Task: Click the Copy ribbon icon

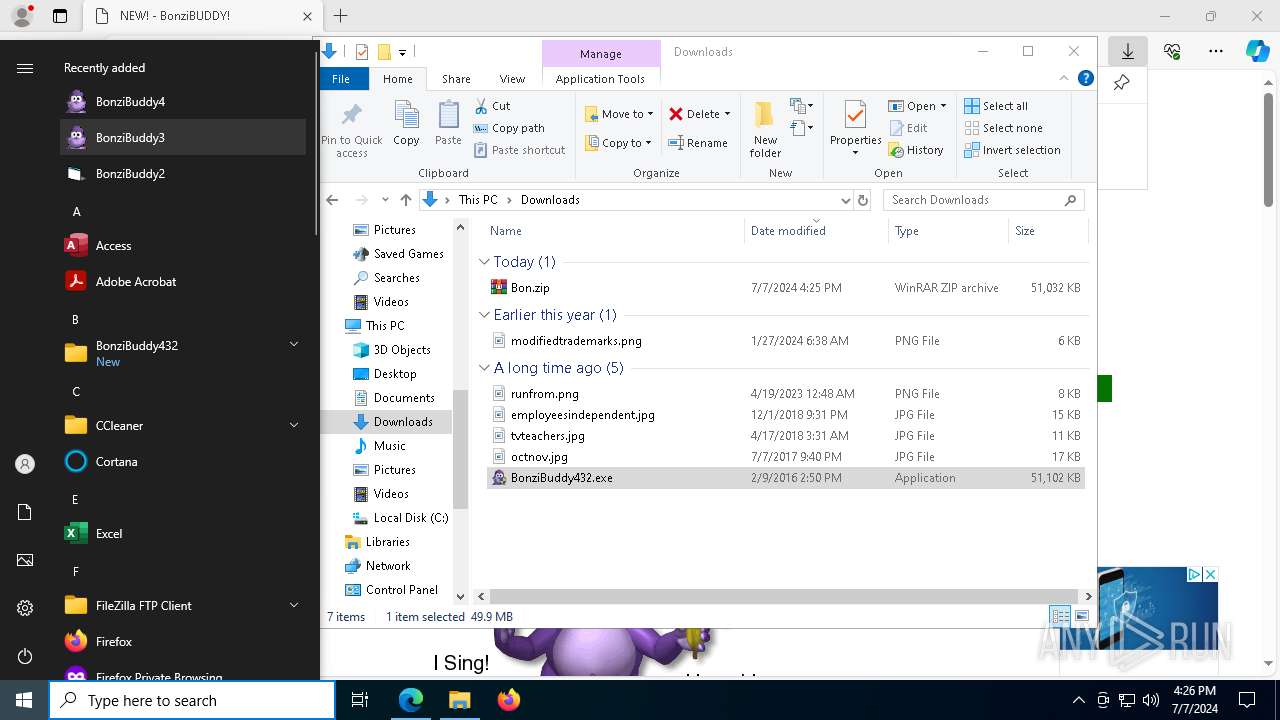Action: click(x=406, y=115)
